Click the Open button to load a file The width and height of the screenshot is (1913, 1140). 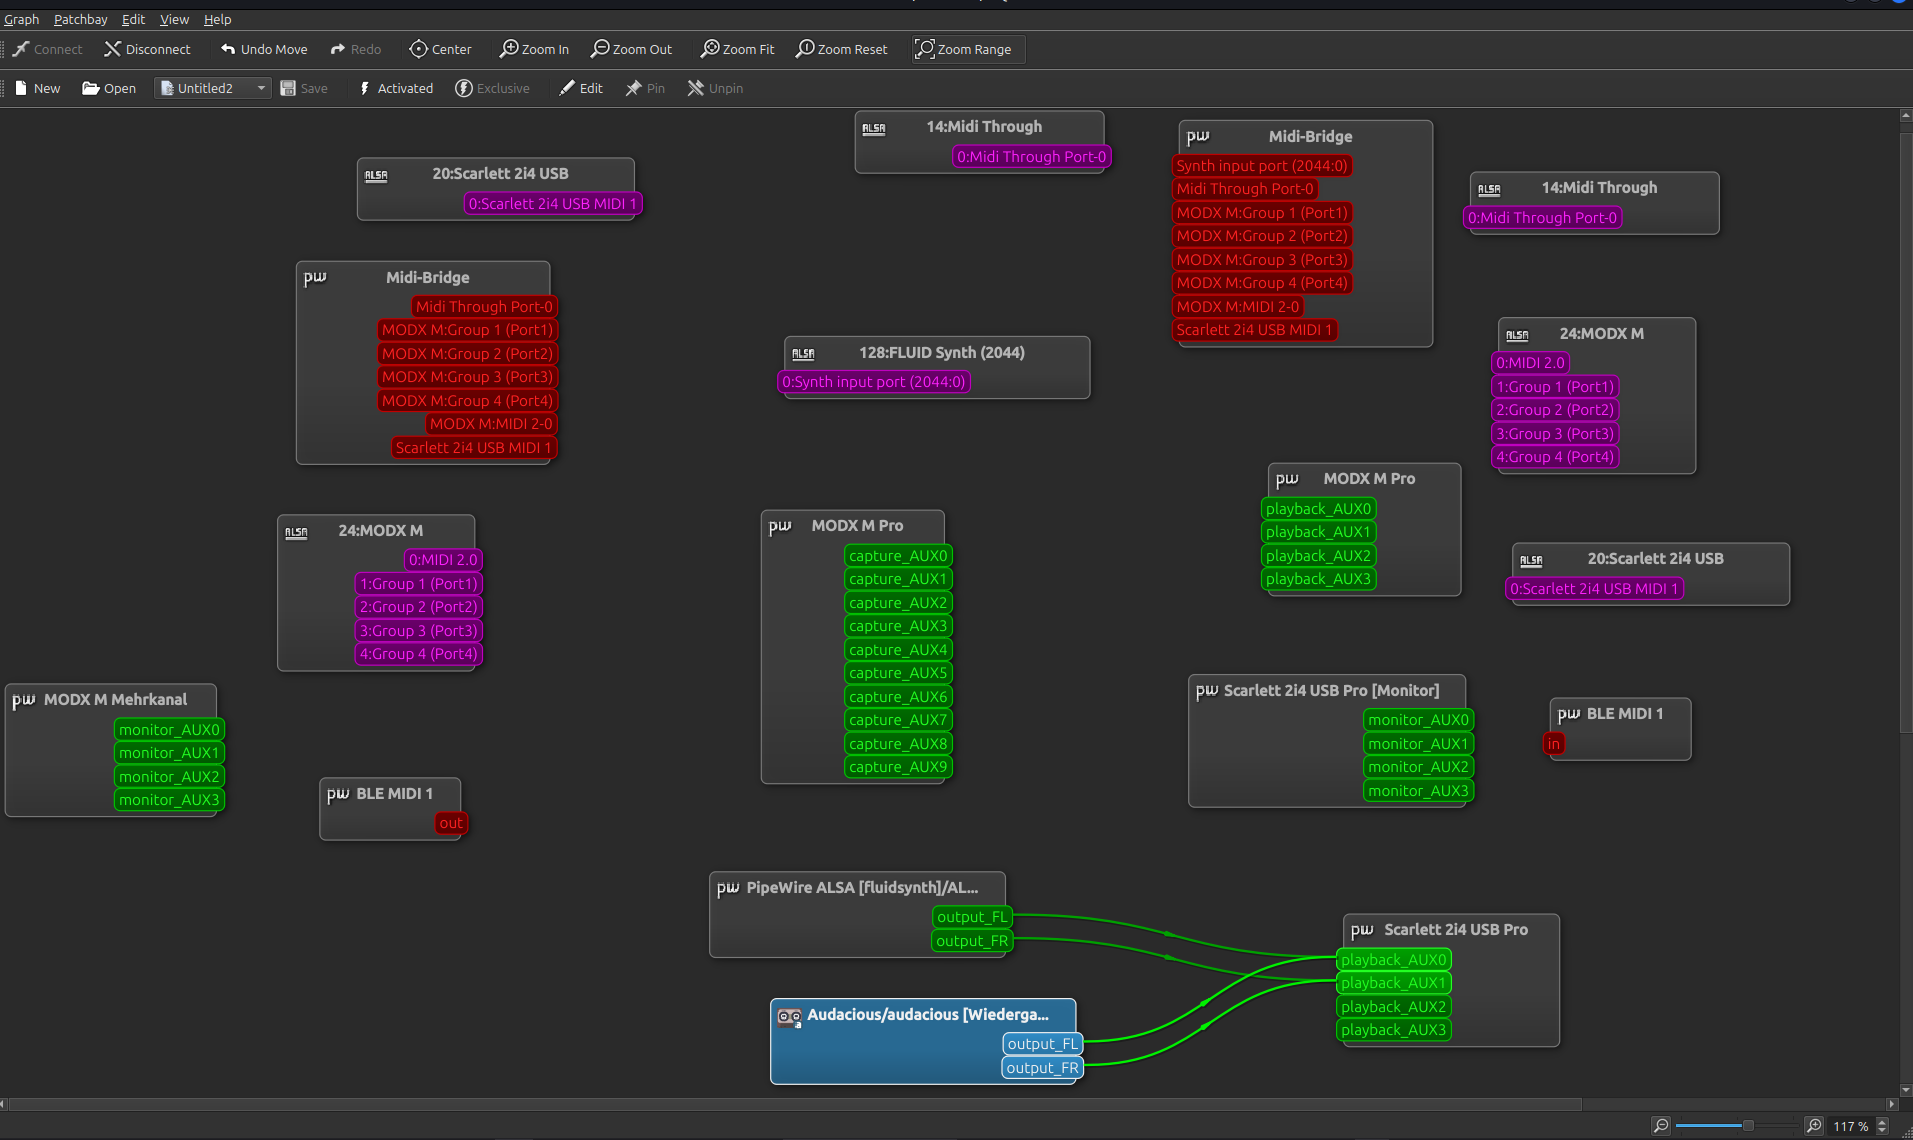(x=108, y=88)
